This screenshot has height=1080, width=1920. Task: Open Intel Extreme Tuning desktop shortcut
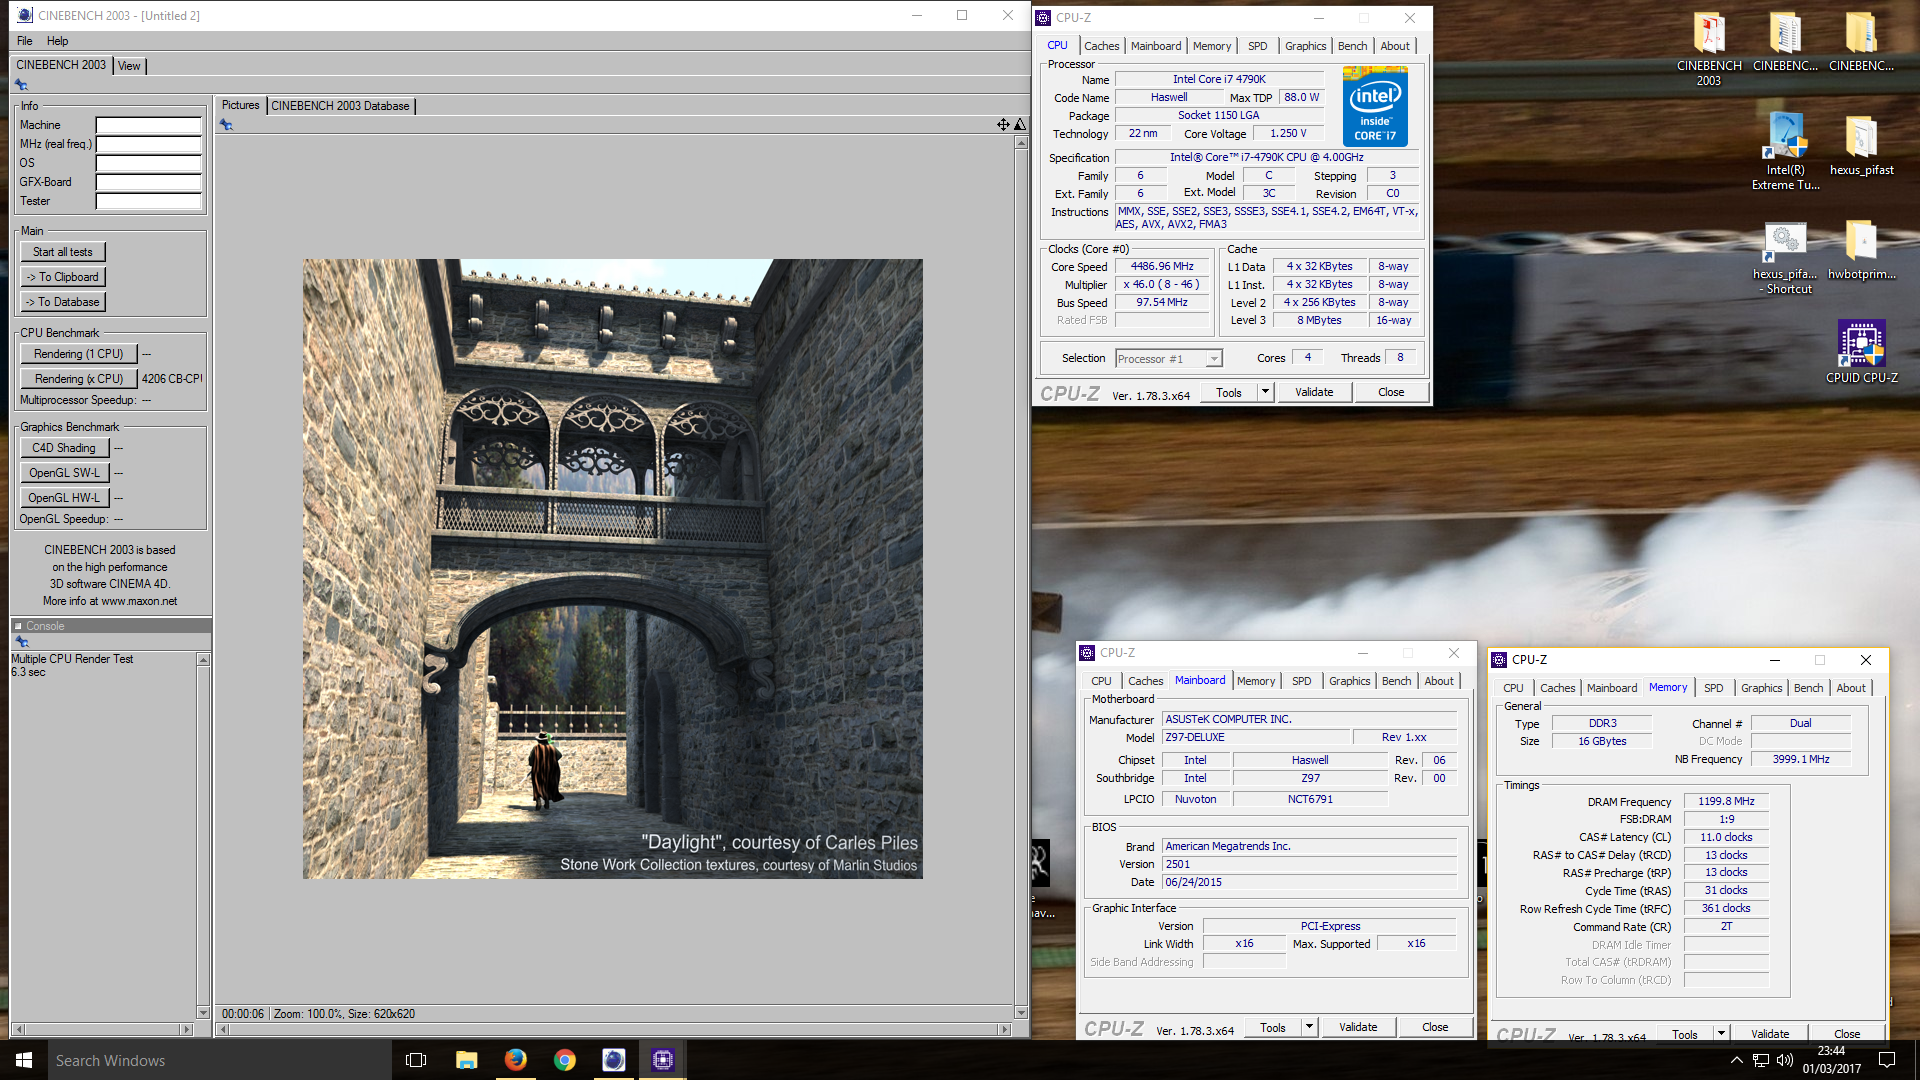(1785, 150)
